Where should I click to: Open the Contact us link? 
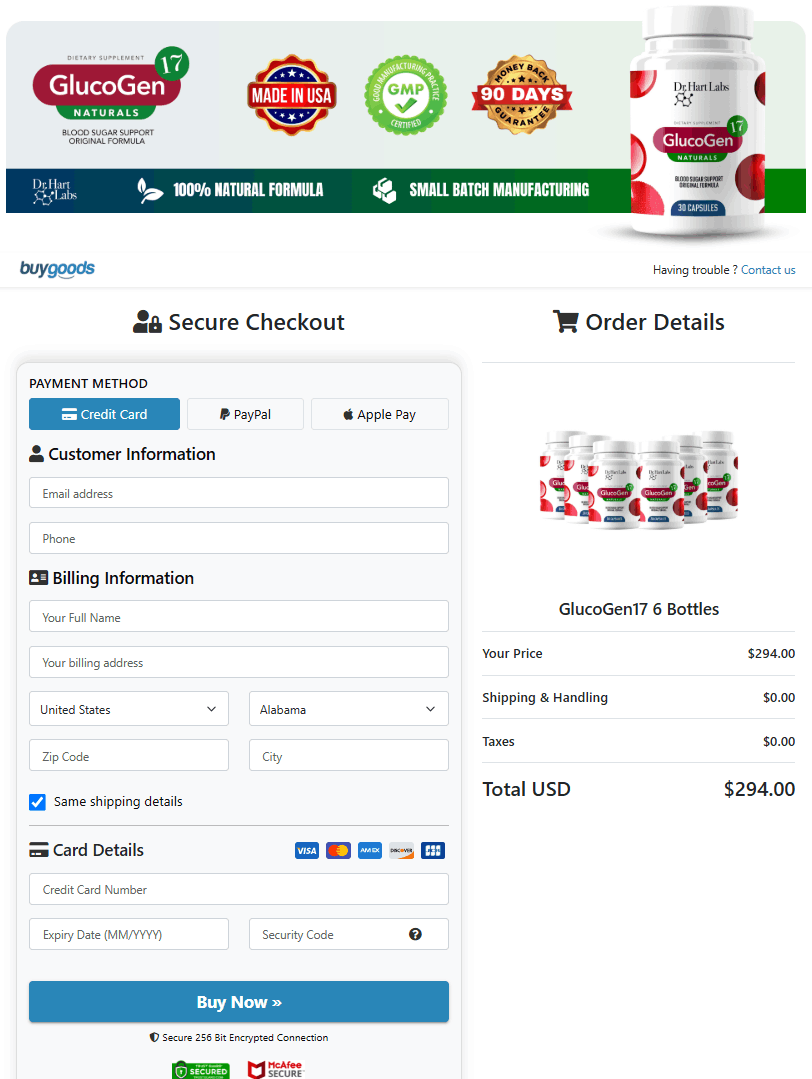[768, 270]
